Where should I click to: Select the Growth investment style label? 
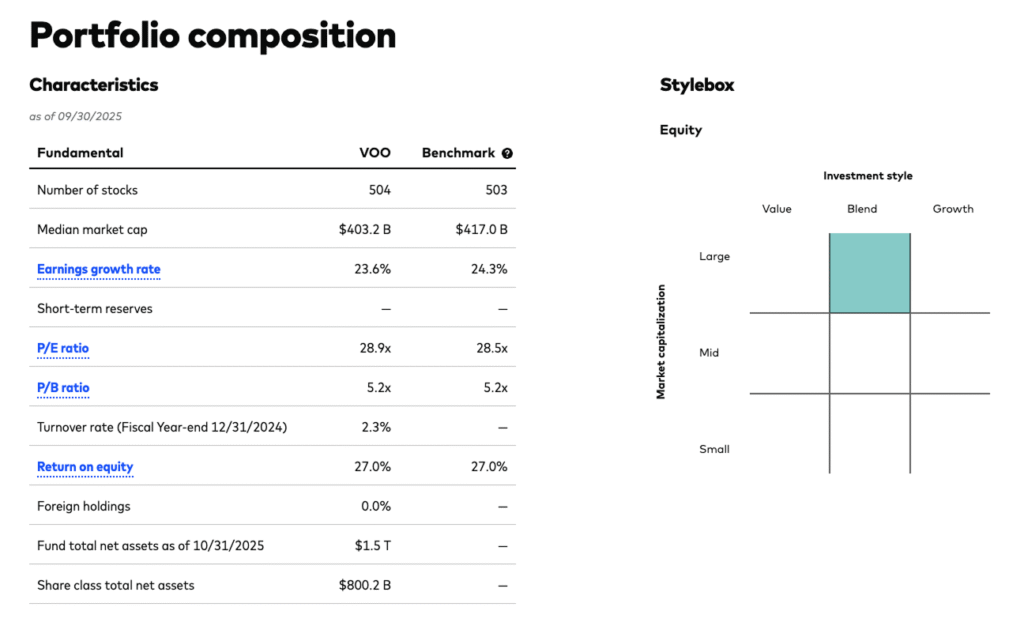953,209
